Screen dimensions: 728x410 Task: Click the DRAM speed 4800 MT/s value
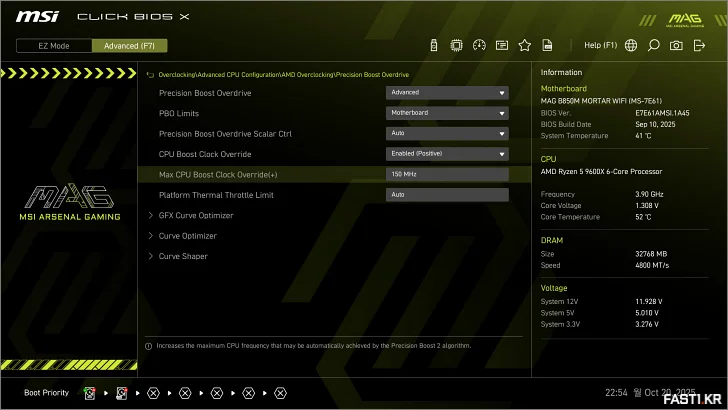click(652, 266)
